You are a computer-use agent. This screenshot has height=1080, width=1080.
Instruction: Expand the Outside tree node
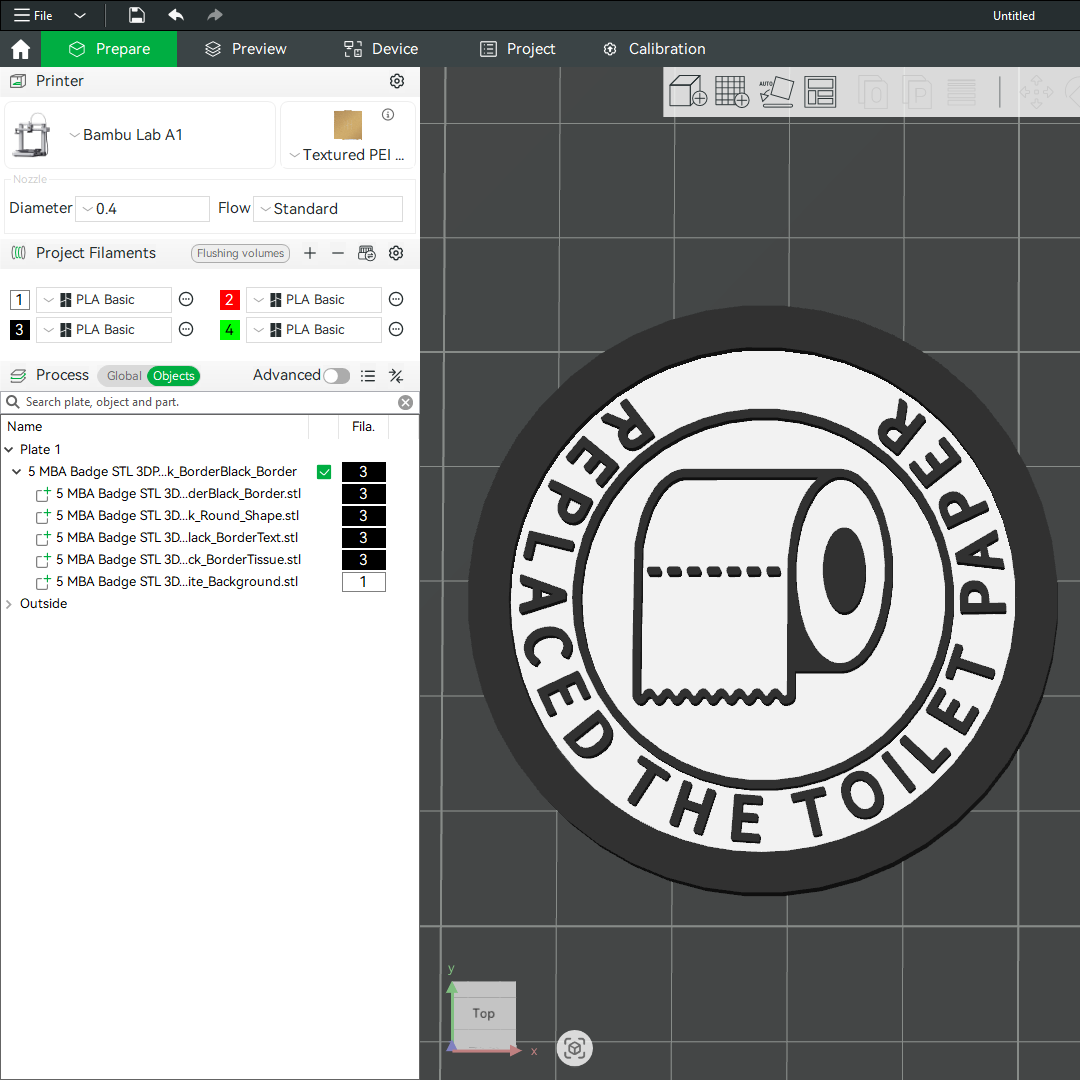pos(10,604)
